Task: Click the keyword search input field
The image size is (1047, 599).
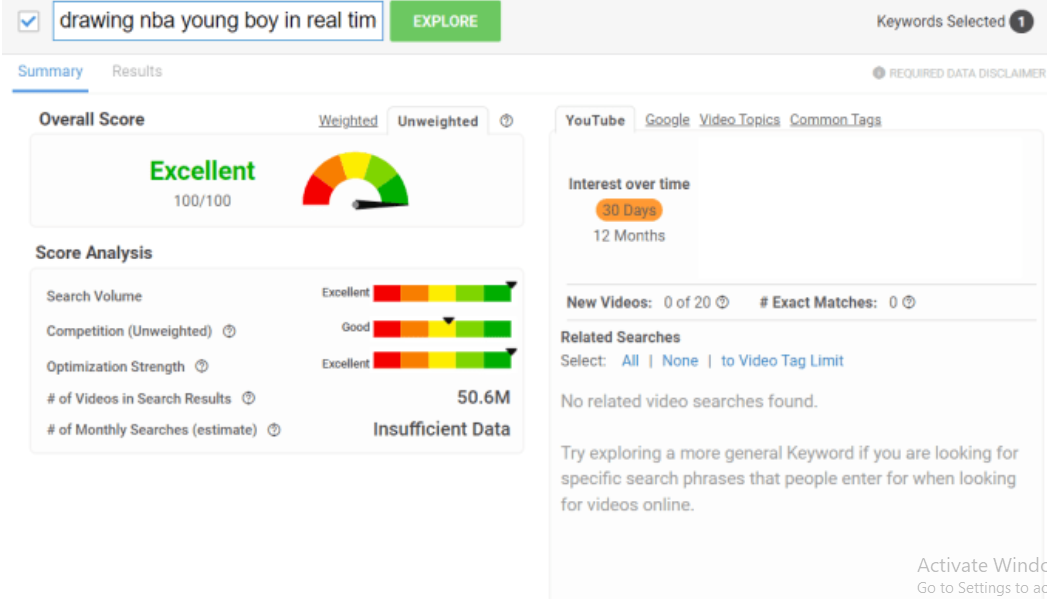Action: click(218, 21)
